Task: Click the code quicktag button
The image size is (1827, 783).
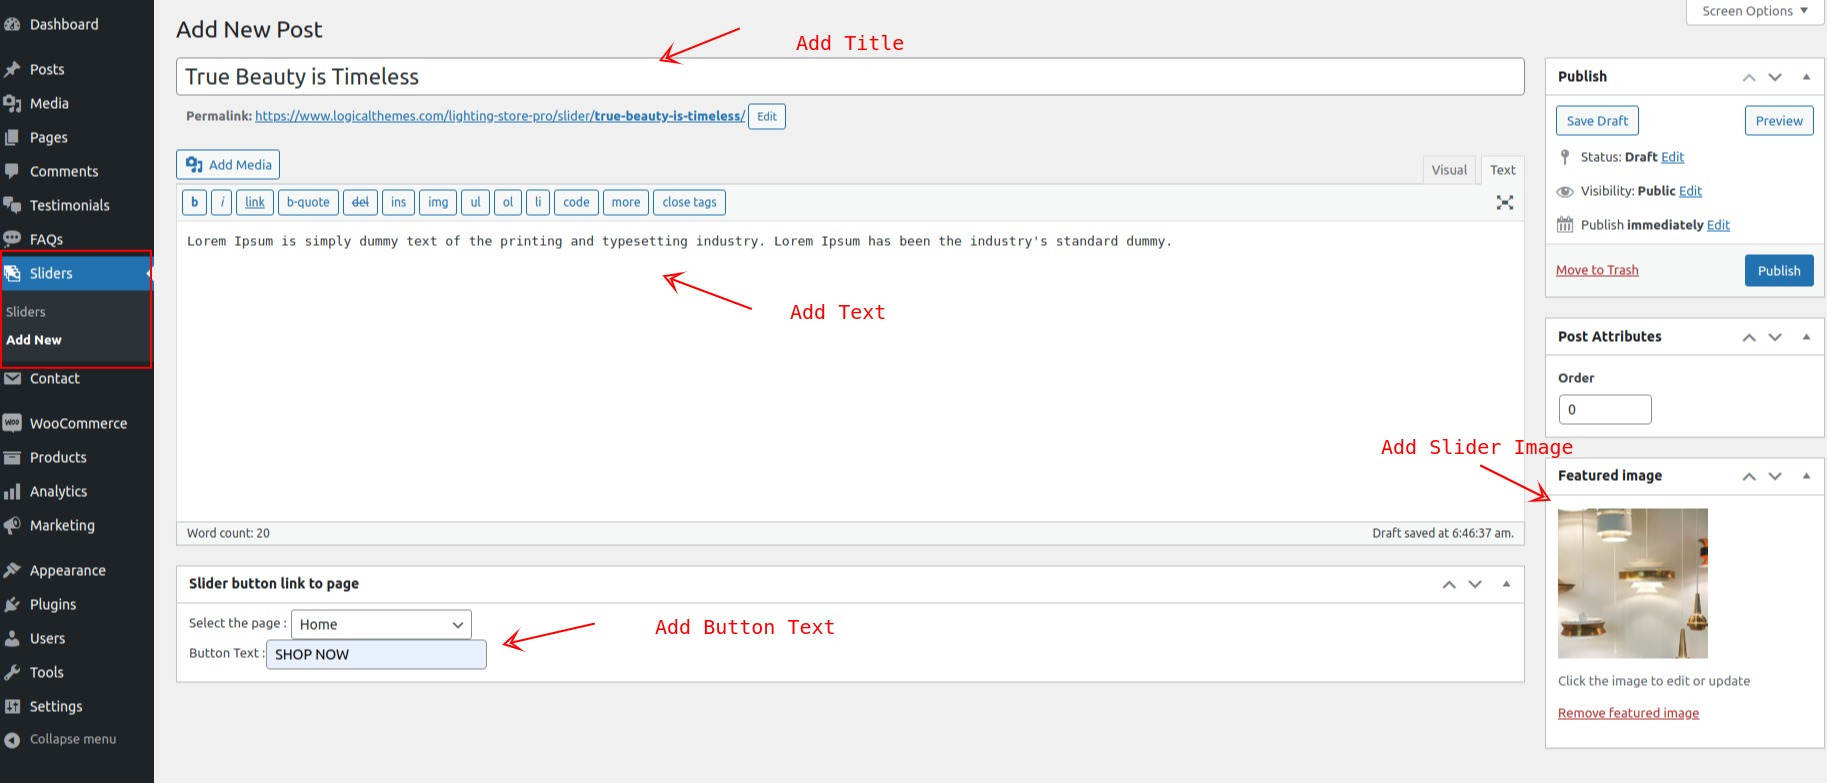Action: [x=576, y=202]
